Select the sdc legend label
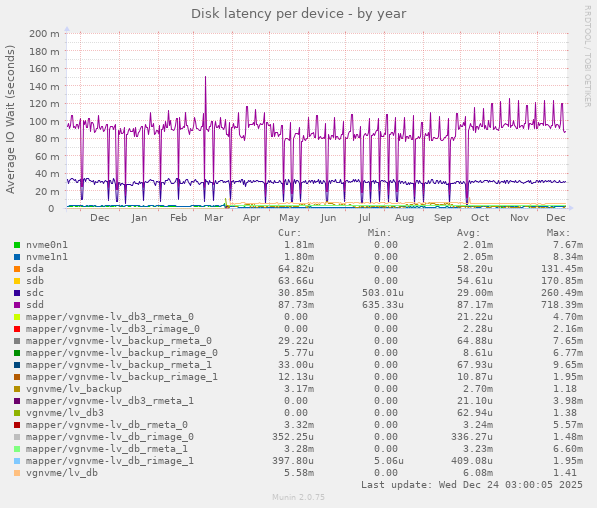The image size is (597, 508). coord(35,293)
